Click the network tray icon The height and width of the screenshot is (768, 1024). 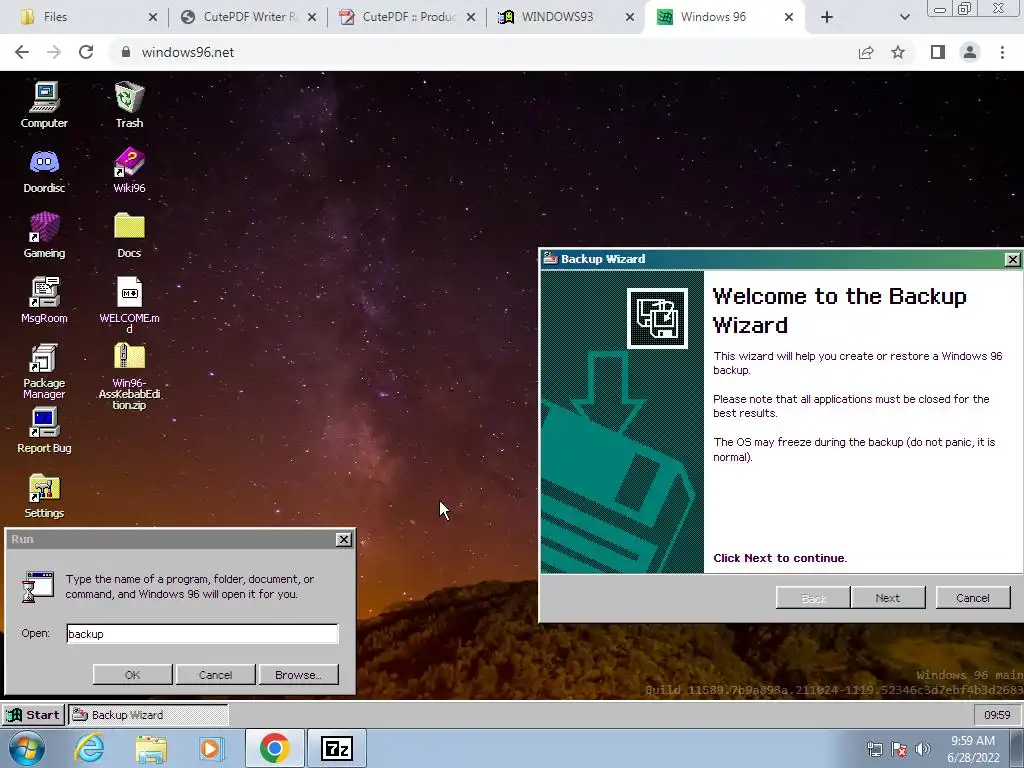pos(874,749)
